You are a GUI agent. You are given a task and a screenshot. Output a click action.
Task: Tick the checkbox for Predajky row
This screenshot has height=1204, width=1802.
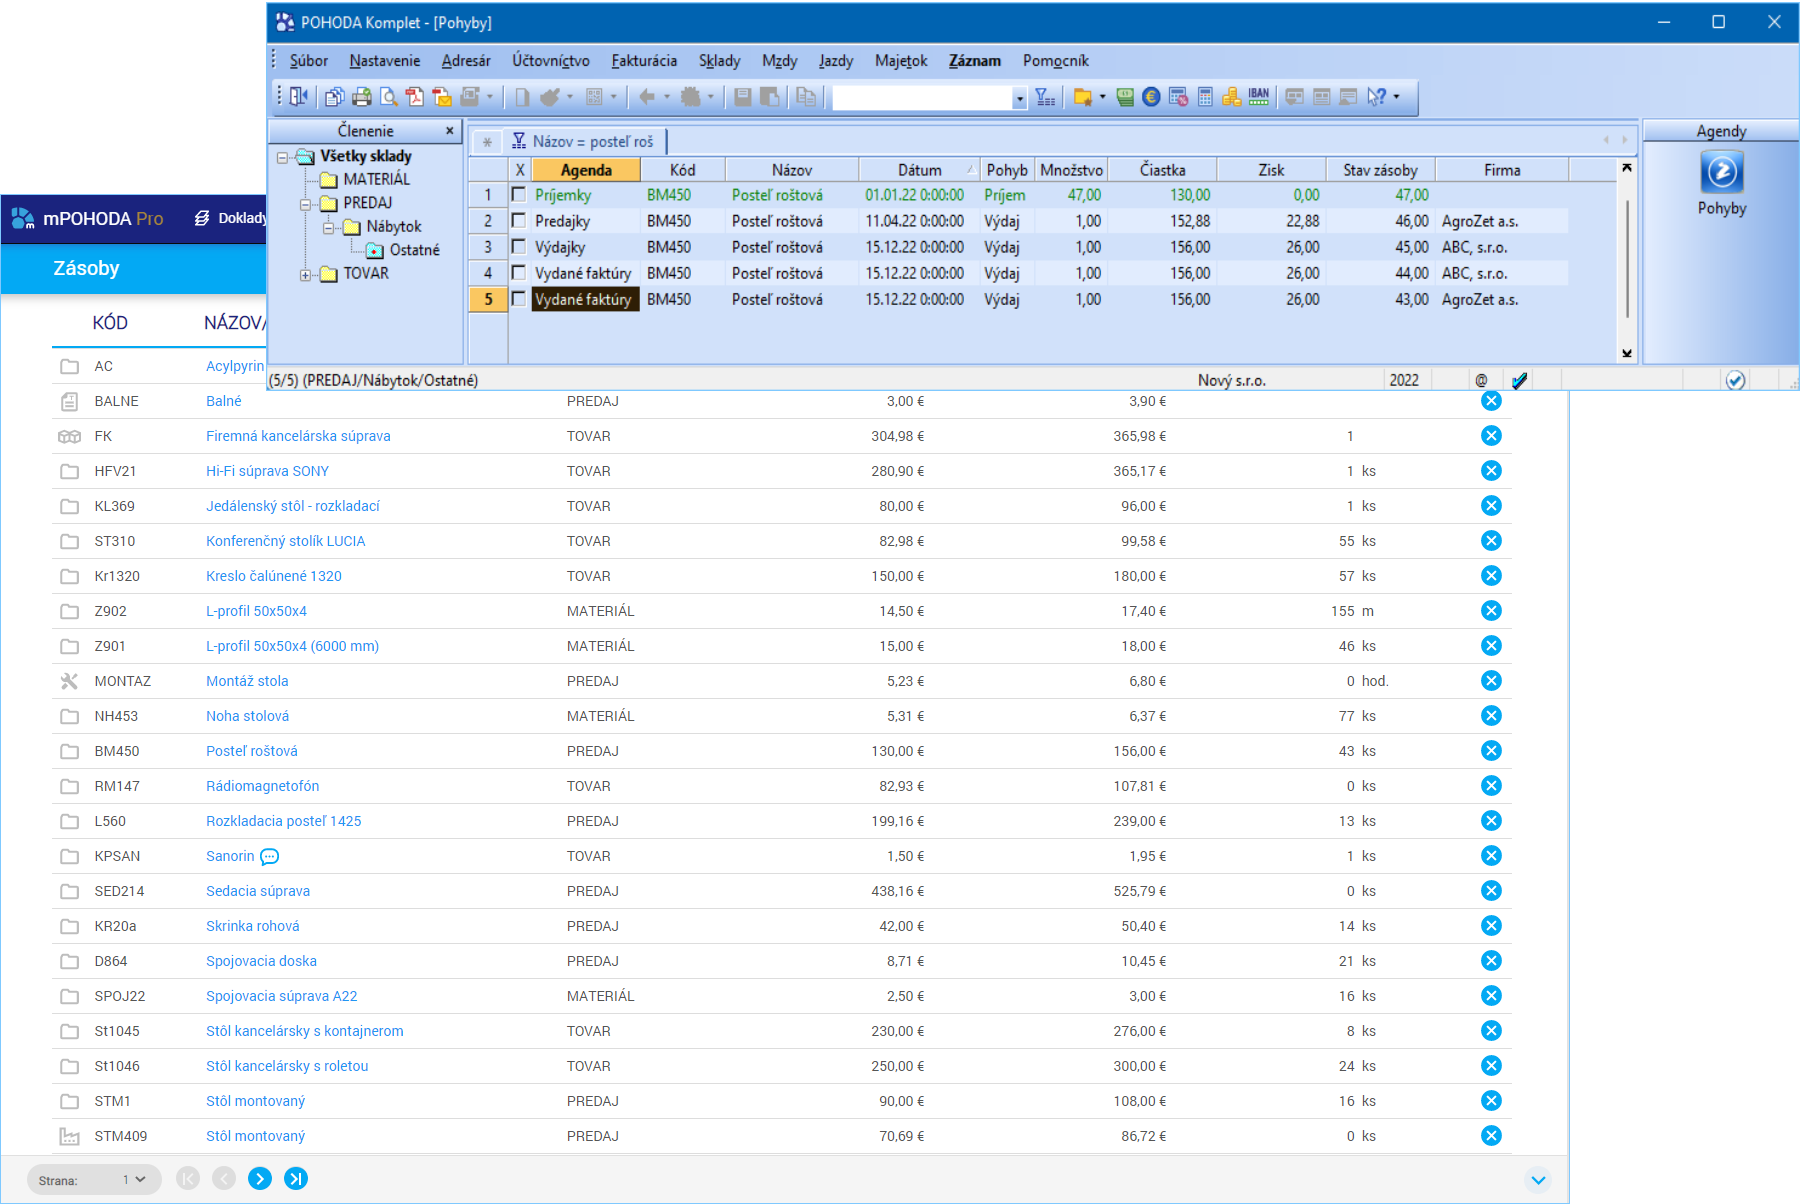(x=519, y=221)
